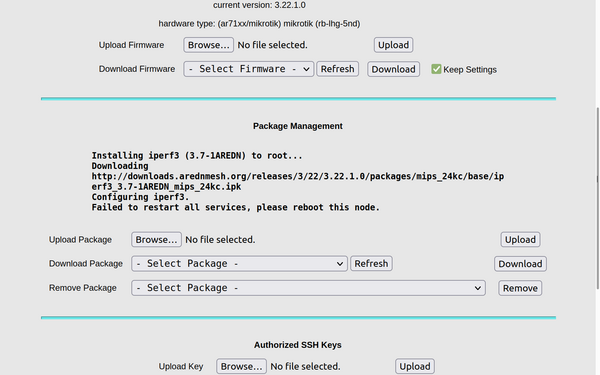Click Upload next to Upload Key
The width and height of the screenshot is (600, 375).
click(415, 366)
